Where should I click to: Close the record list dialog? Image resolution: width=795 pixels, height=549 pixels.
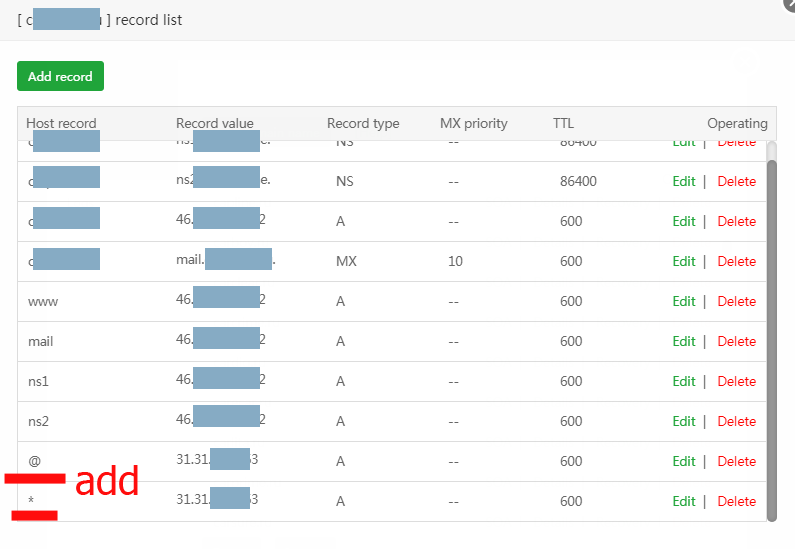pos(789,4)
